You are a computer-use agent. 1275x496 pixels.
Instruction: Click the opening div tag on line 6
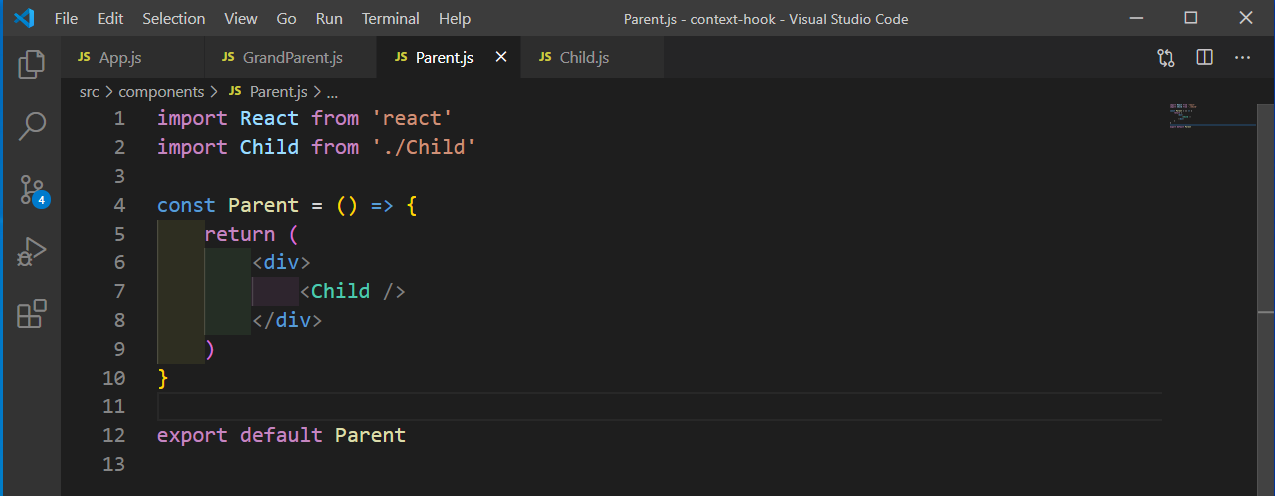point(281,262)
